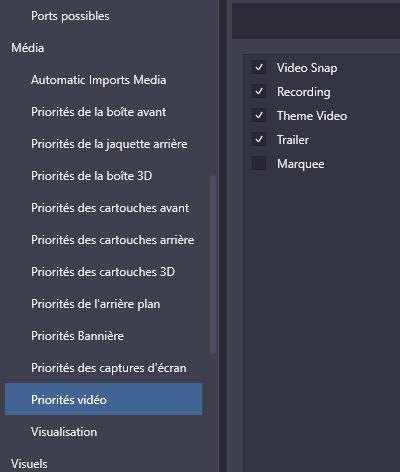Disable the Theme Video checkbox
Screen dimensions: 400x472
click(259, 115)
